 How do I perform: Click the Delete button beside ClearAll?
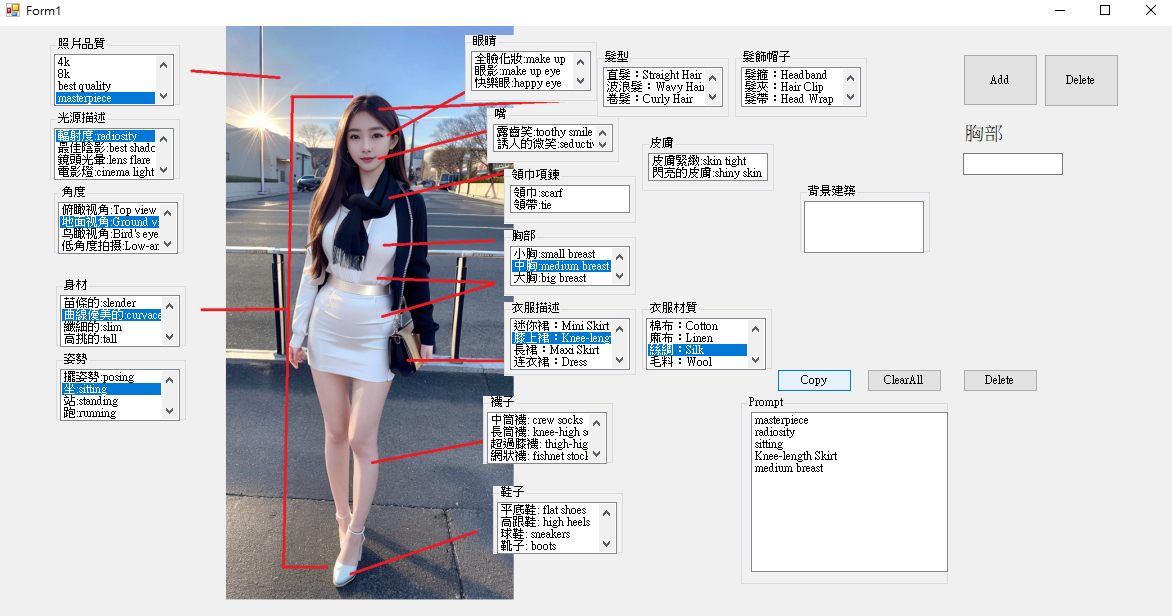pyautogui.click(x=999, y=380)
